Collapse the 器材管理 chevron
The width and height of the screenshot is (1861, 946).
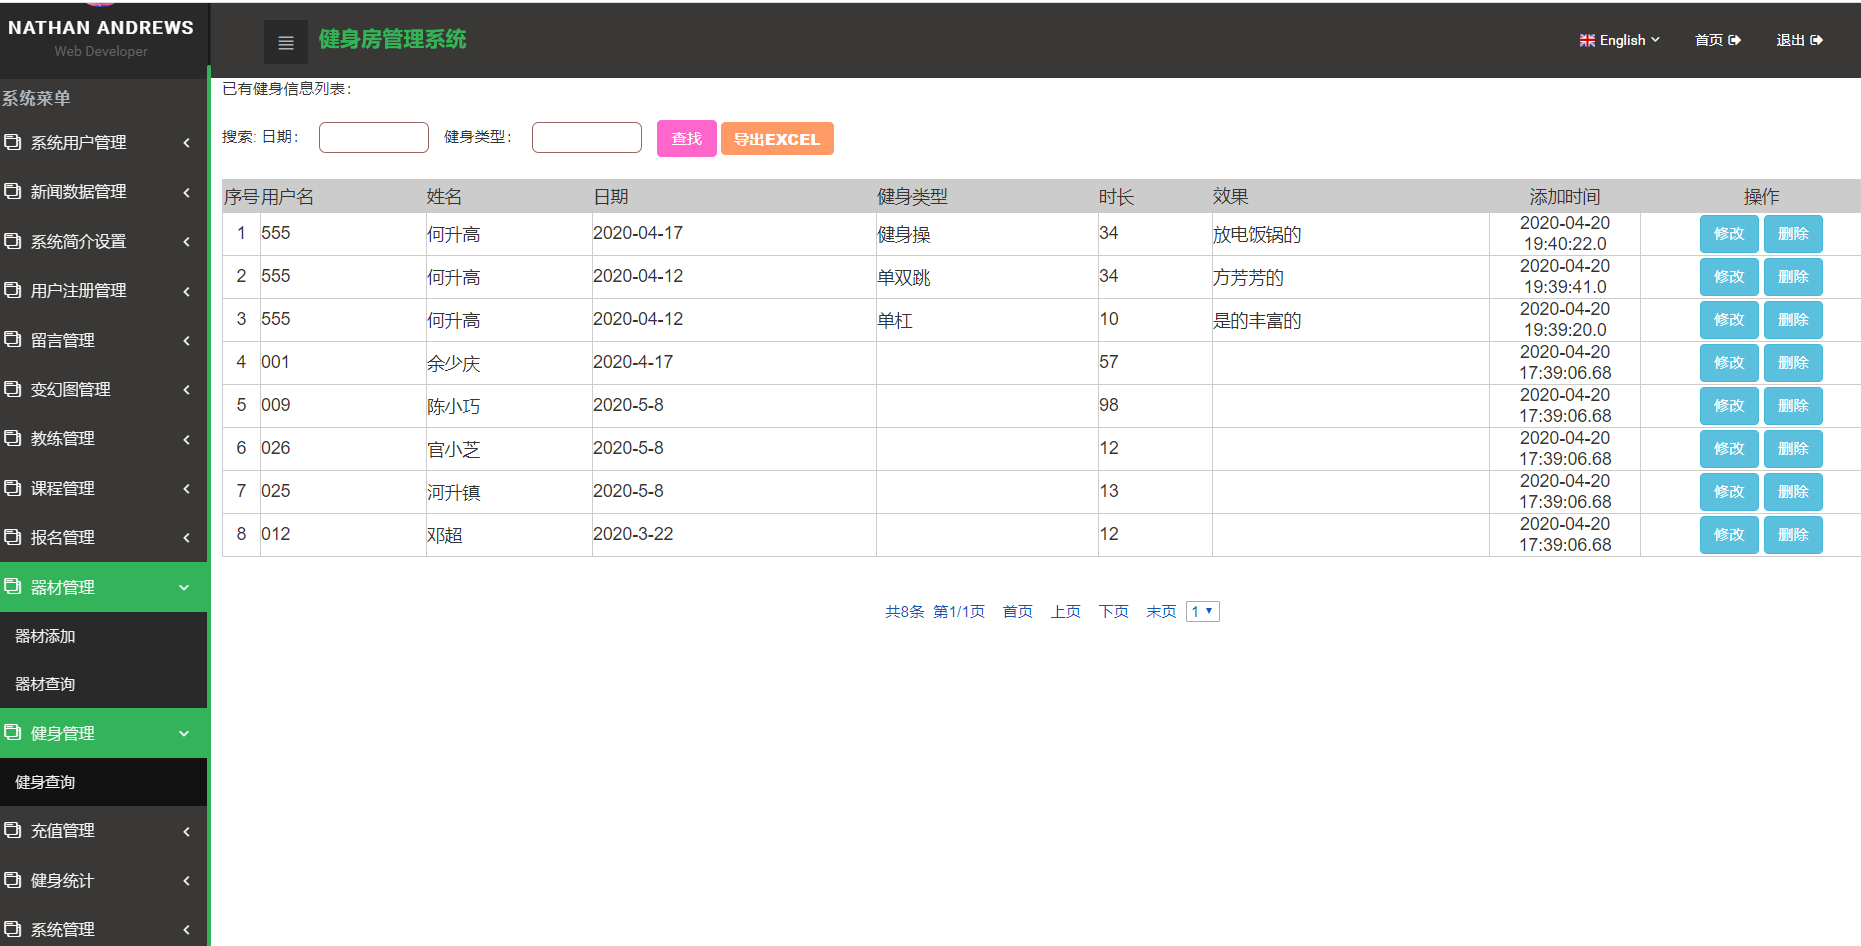pyautogui.click(x=184, y=588)
